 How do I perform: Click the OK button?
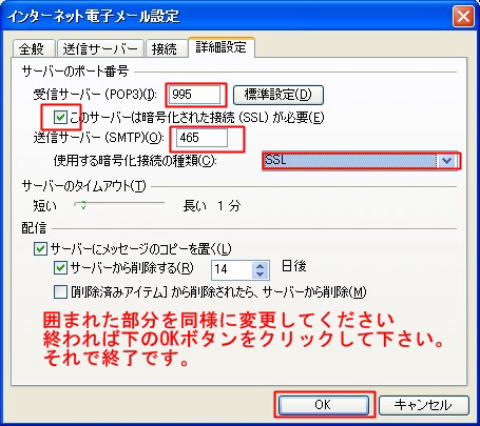click(323, 405)
